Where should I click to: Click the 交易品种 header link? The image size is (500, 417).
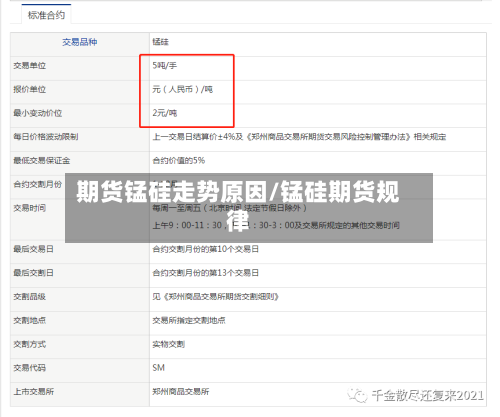coord(80,42)
